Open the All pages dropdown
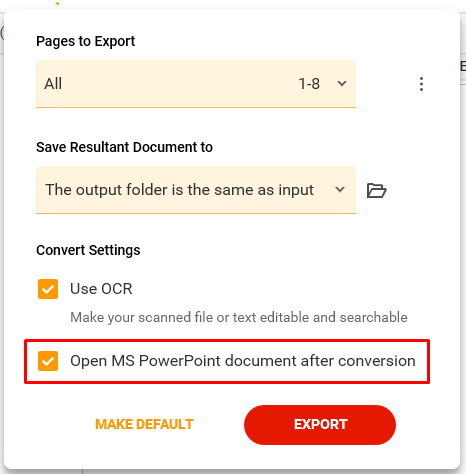 [196, 84]
